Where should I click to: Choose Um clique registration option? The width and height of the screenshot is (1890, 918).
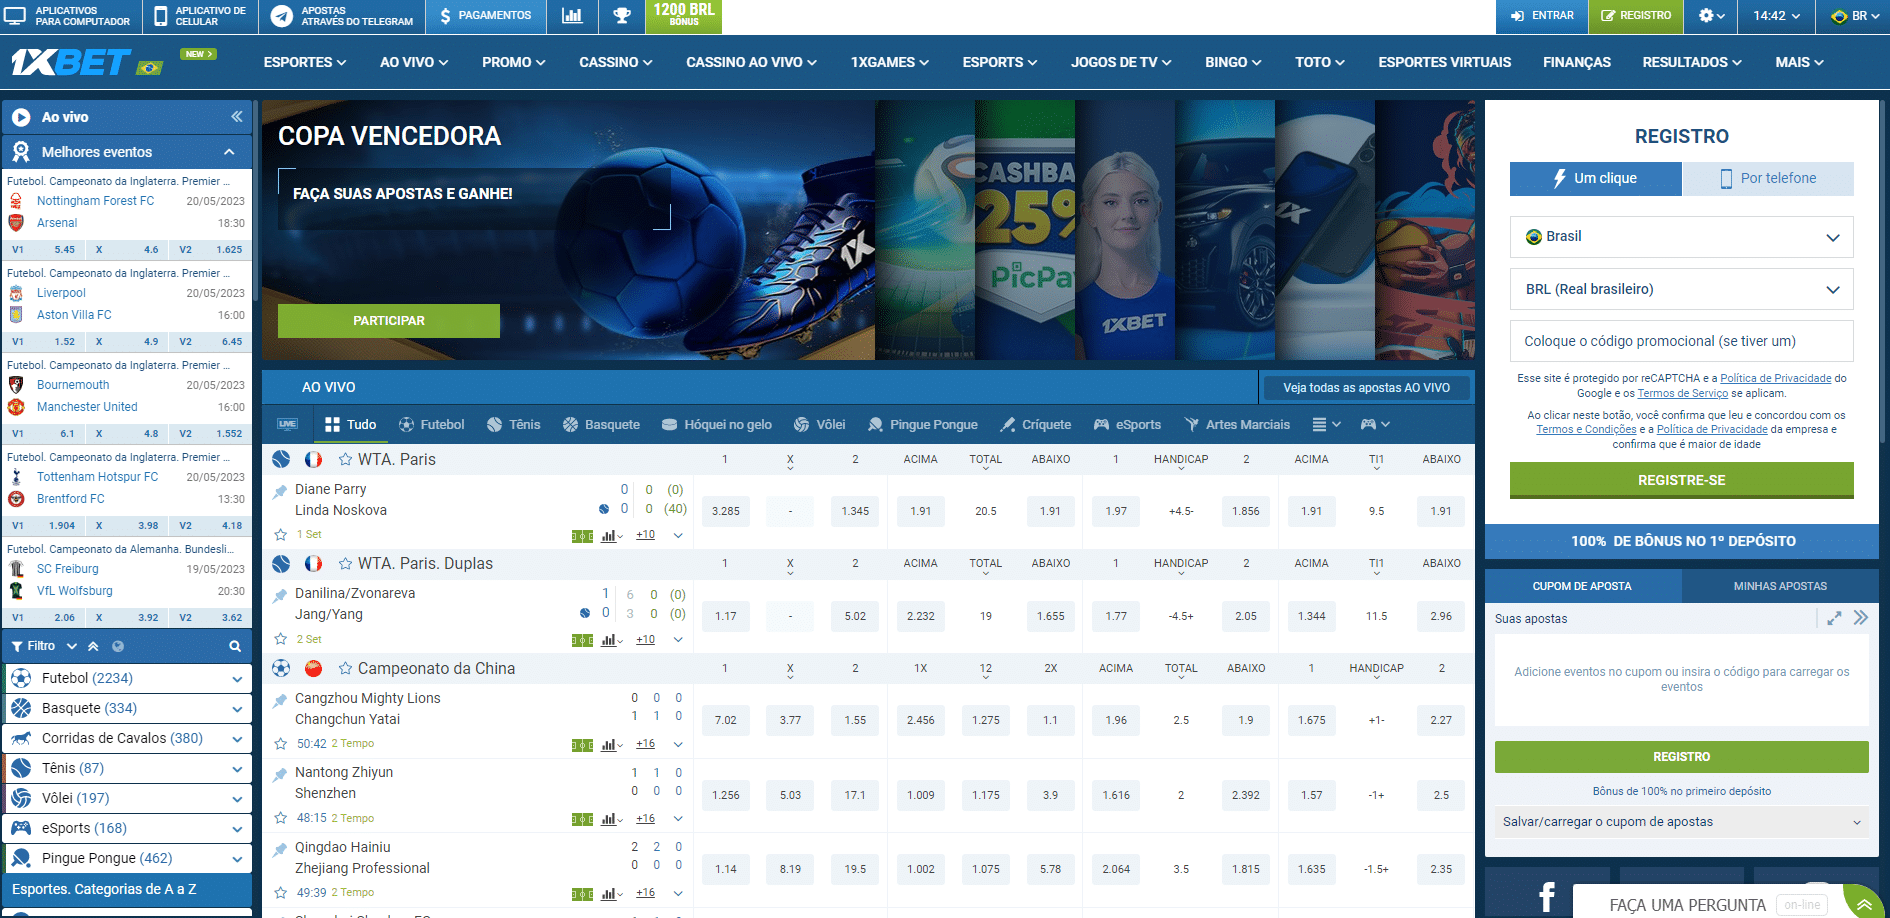(x=1596, y=178)
